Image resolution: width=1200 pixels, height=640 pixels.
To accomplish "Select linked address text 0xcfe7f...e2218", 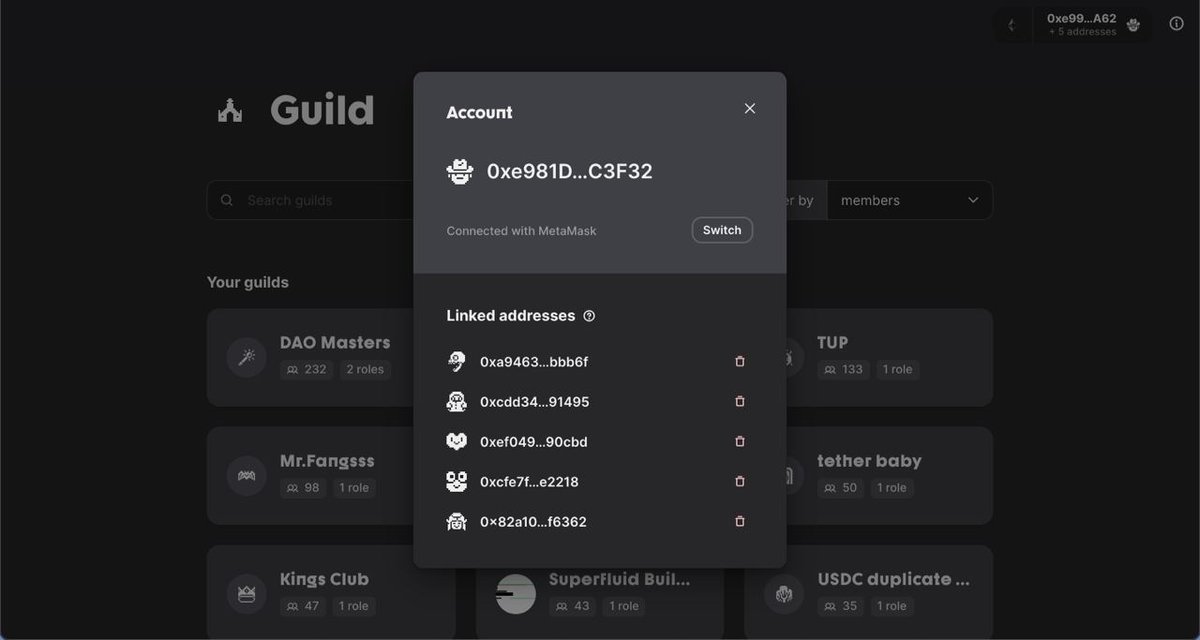I will 529,482.
